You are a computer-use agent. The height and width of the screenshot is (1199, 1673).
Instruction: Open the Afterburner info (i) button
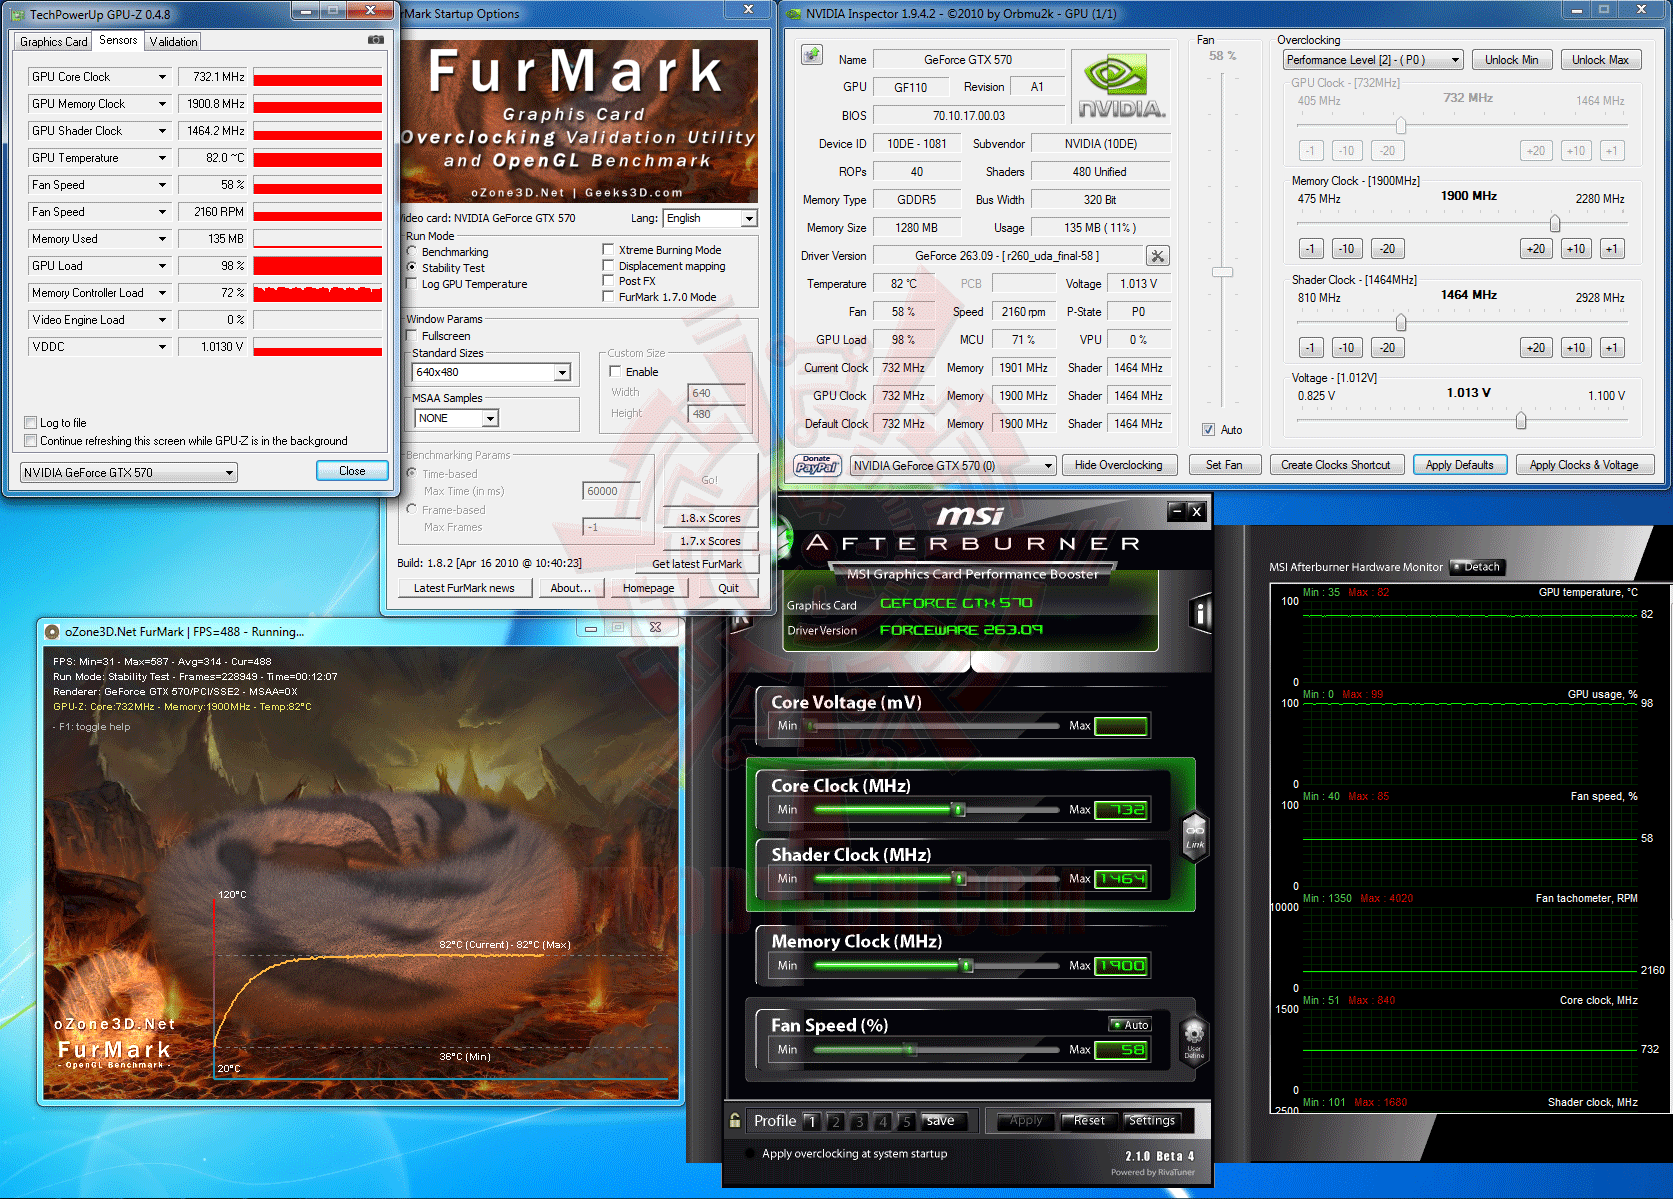click(1199, 614)
